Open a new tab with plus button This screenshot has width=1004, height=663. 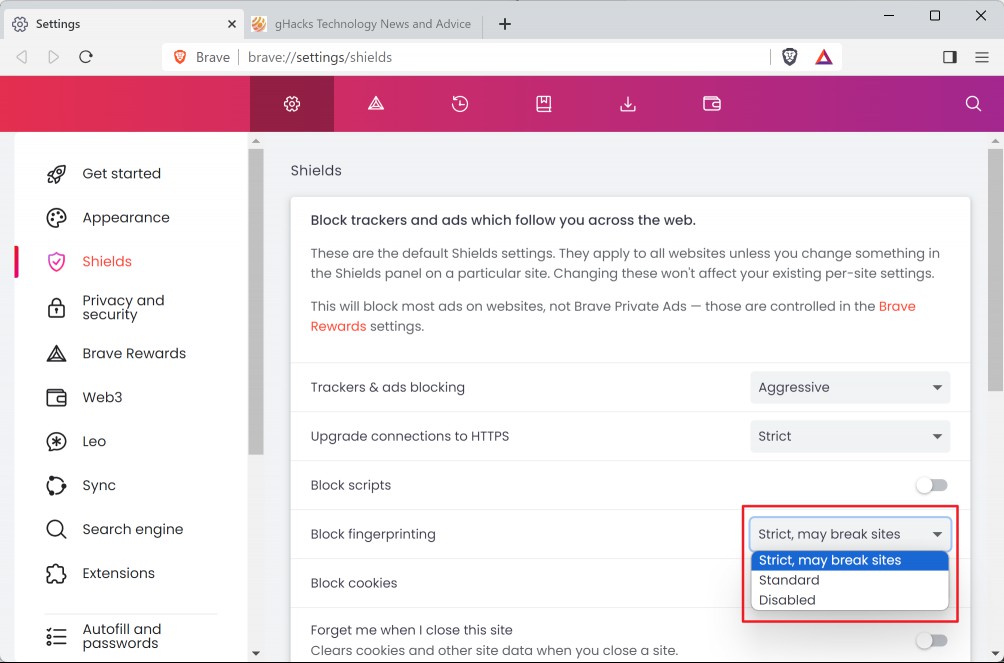point(505,24)
